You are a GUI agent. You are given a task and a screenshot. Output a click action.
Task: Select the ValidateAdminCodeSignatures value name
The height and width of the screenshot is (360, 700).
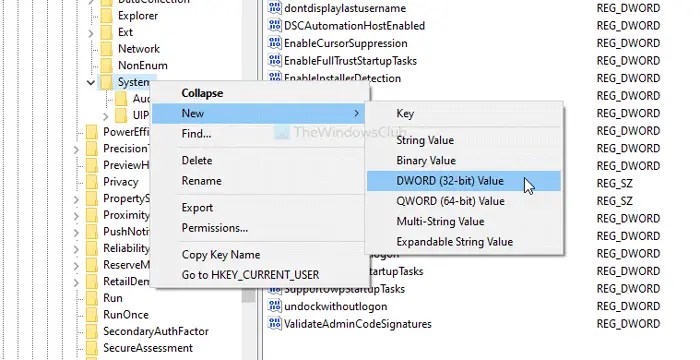coord(358,324)
